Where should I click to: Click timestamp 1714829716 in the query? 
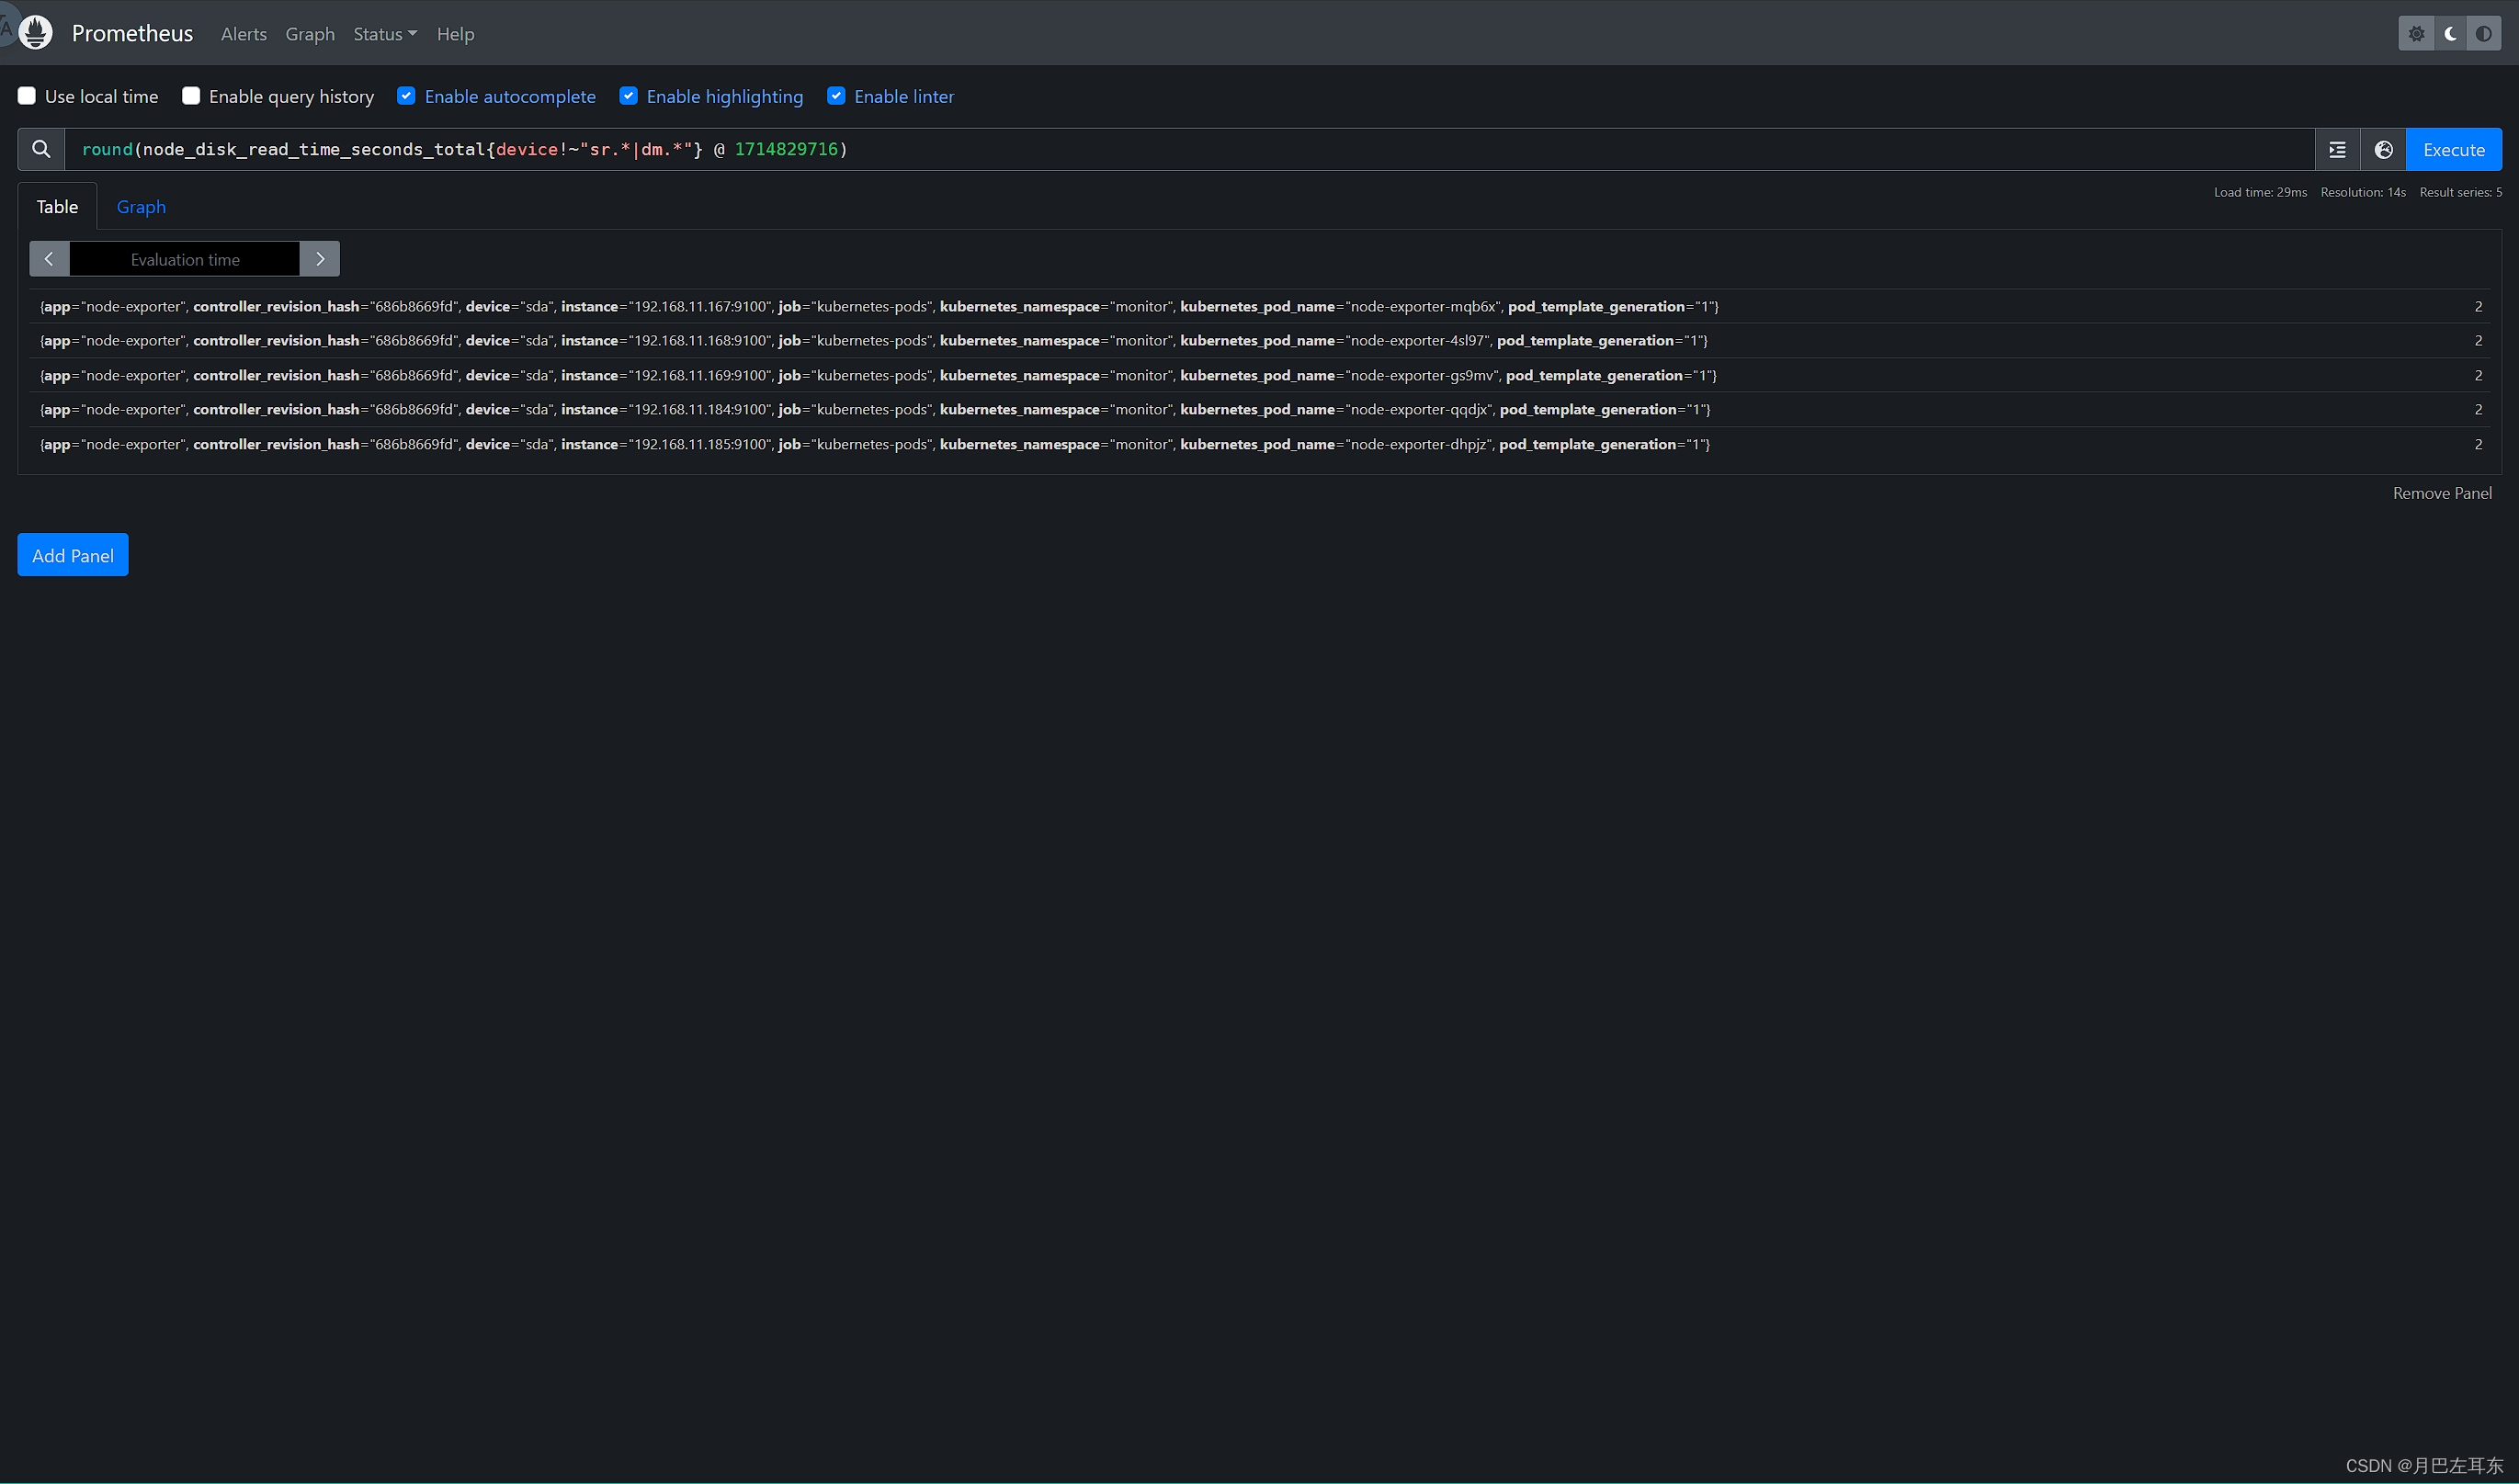click(x=786, y=149)
